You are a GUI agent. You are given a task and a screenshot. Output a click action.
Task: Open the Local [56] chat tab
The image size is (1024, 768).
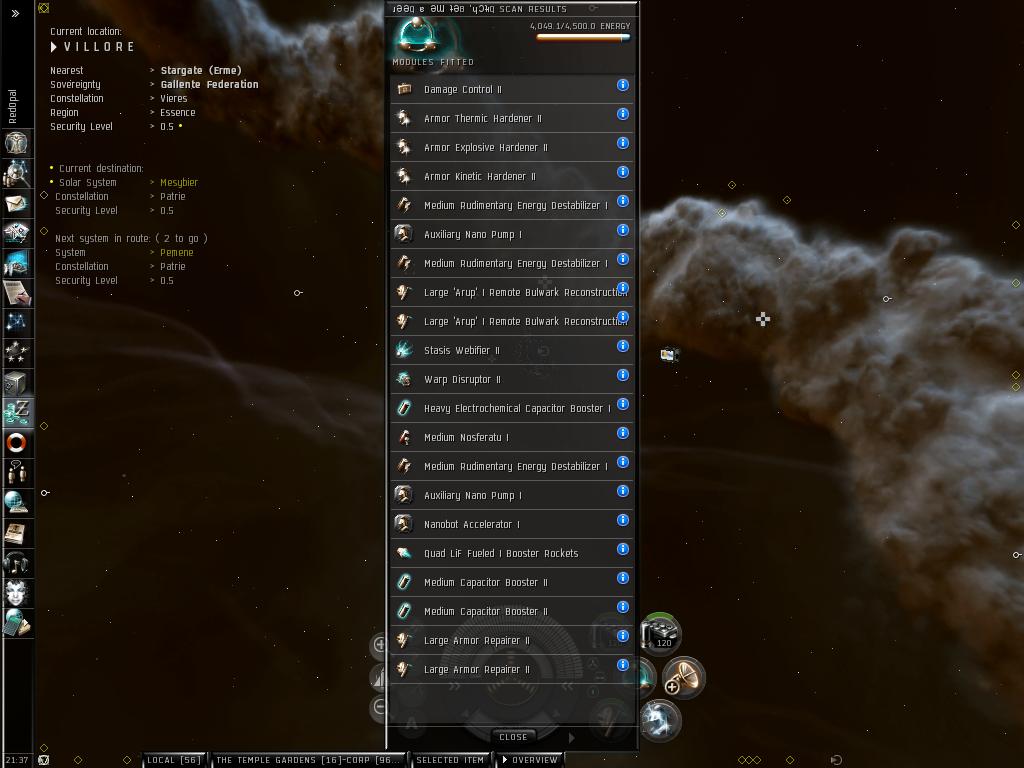tap(174, 760)
